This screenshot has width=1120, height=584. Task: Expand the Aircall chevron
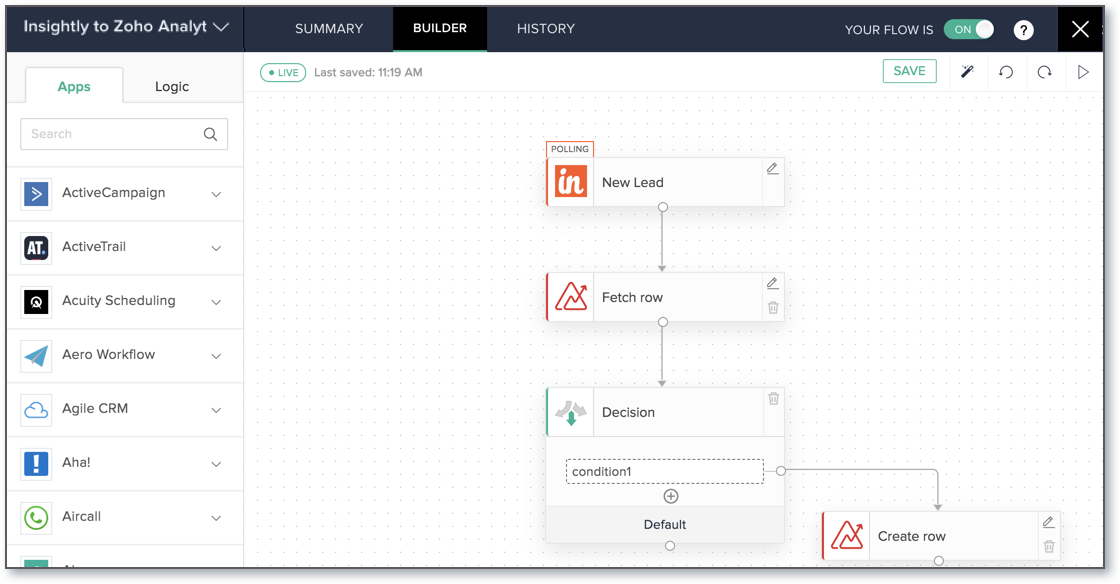click(x=216, y=518)
